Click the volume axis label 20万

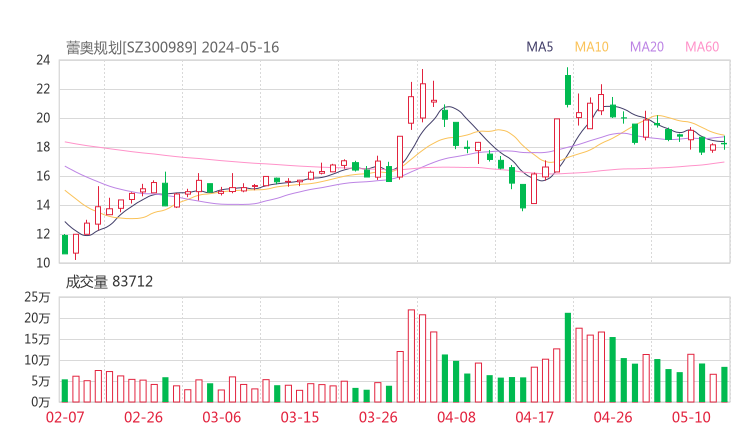(37, 318)
